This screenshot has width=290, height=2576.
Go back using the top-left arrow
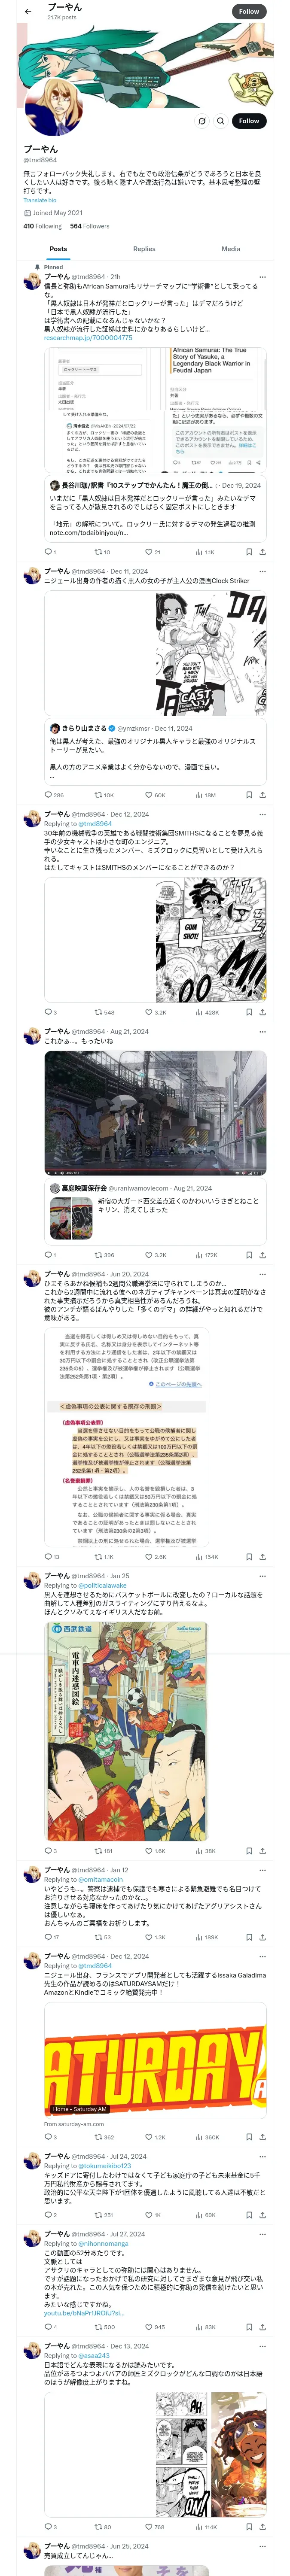coord(28,12)
